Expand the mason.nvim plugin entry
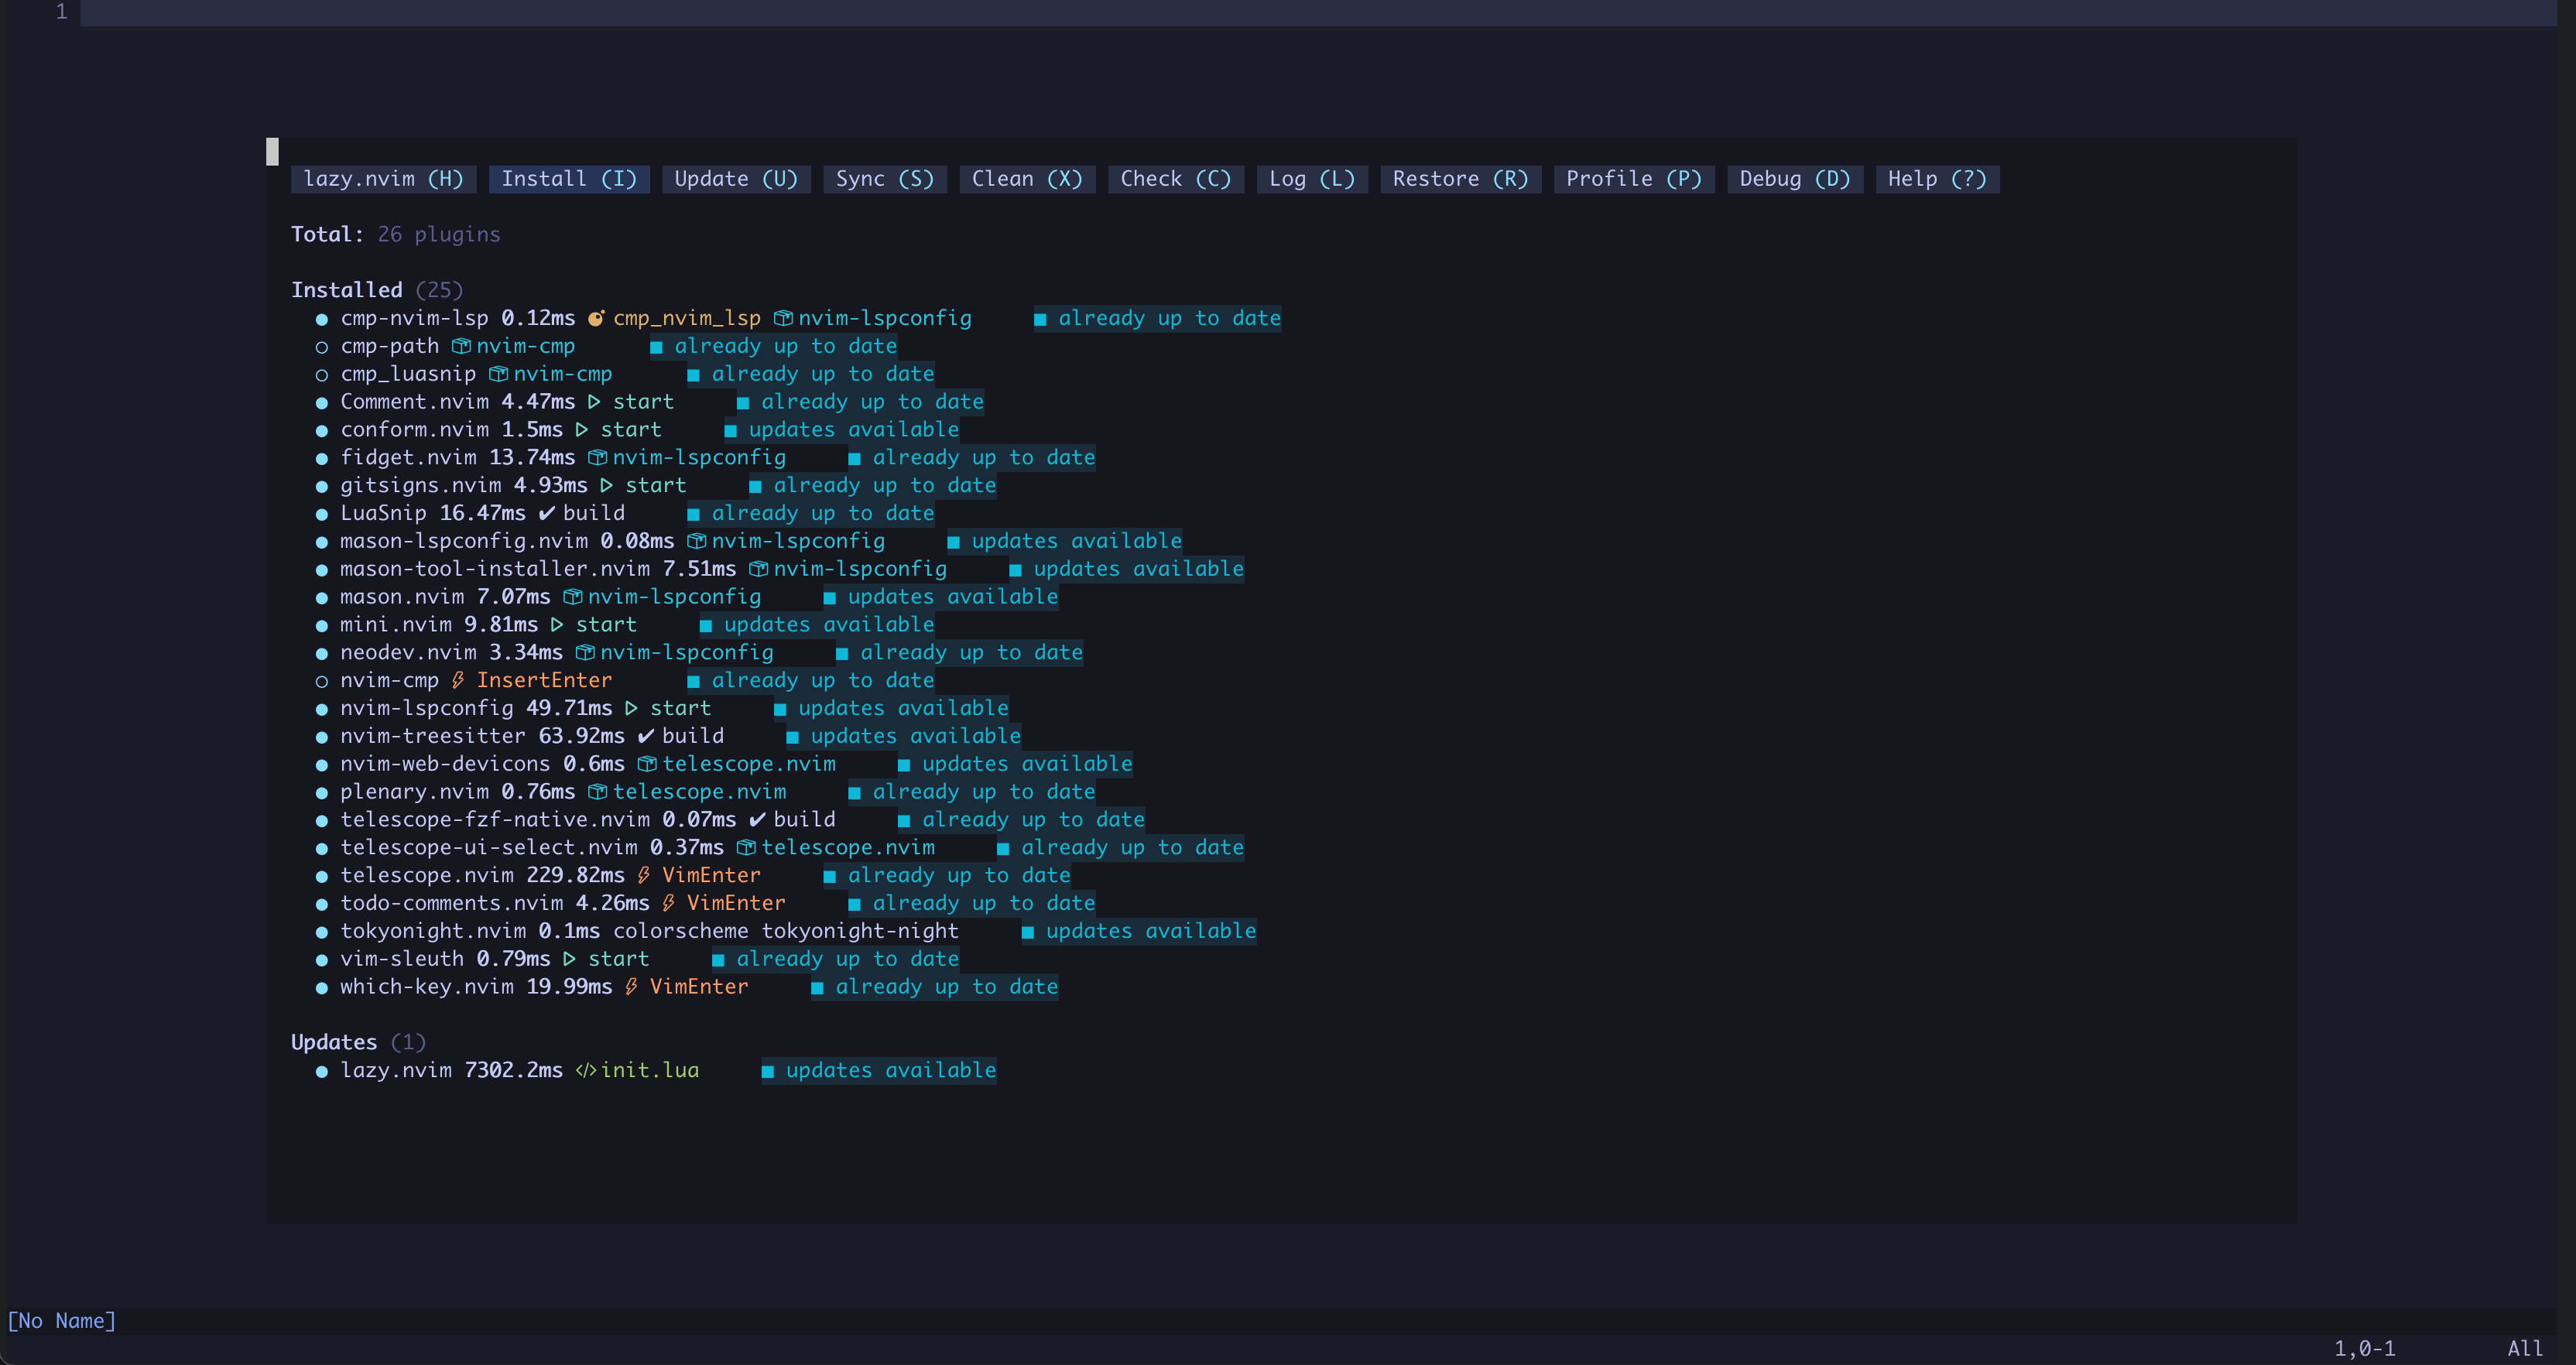2576x1365 pixels. pos(402,597)
